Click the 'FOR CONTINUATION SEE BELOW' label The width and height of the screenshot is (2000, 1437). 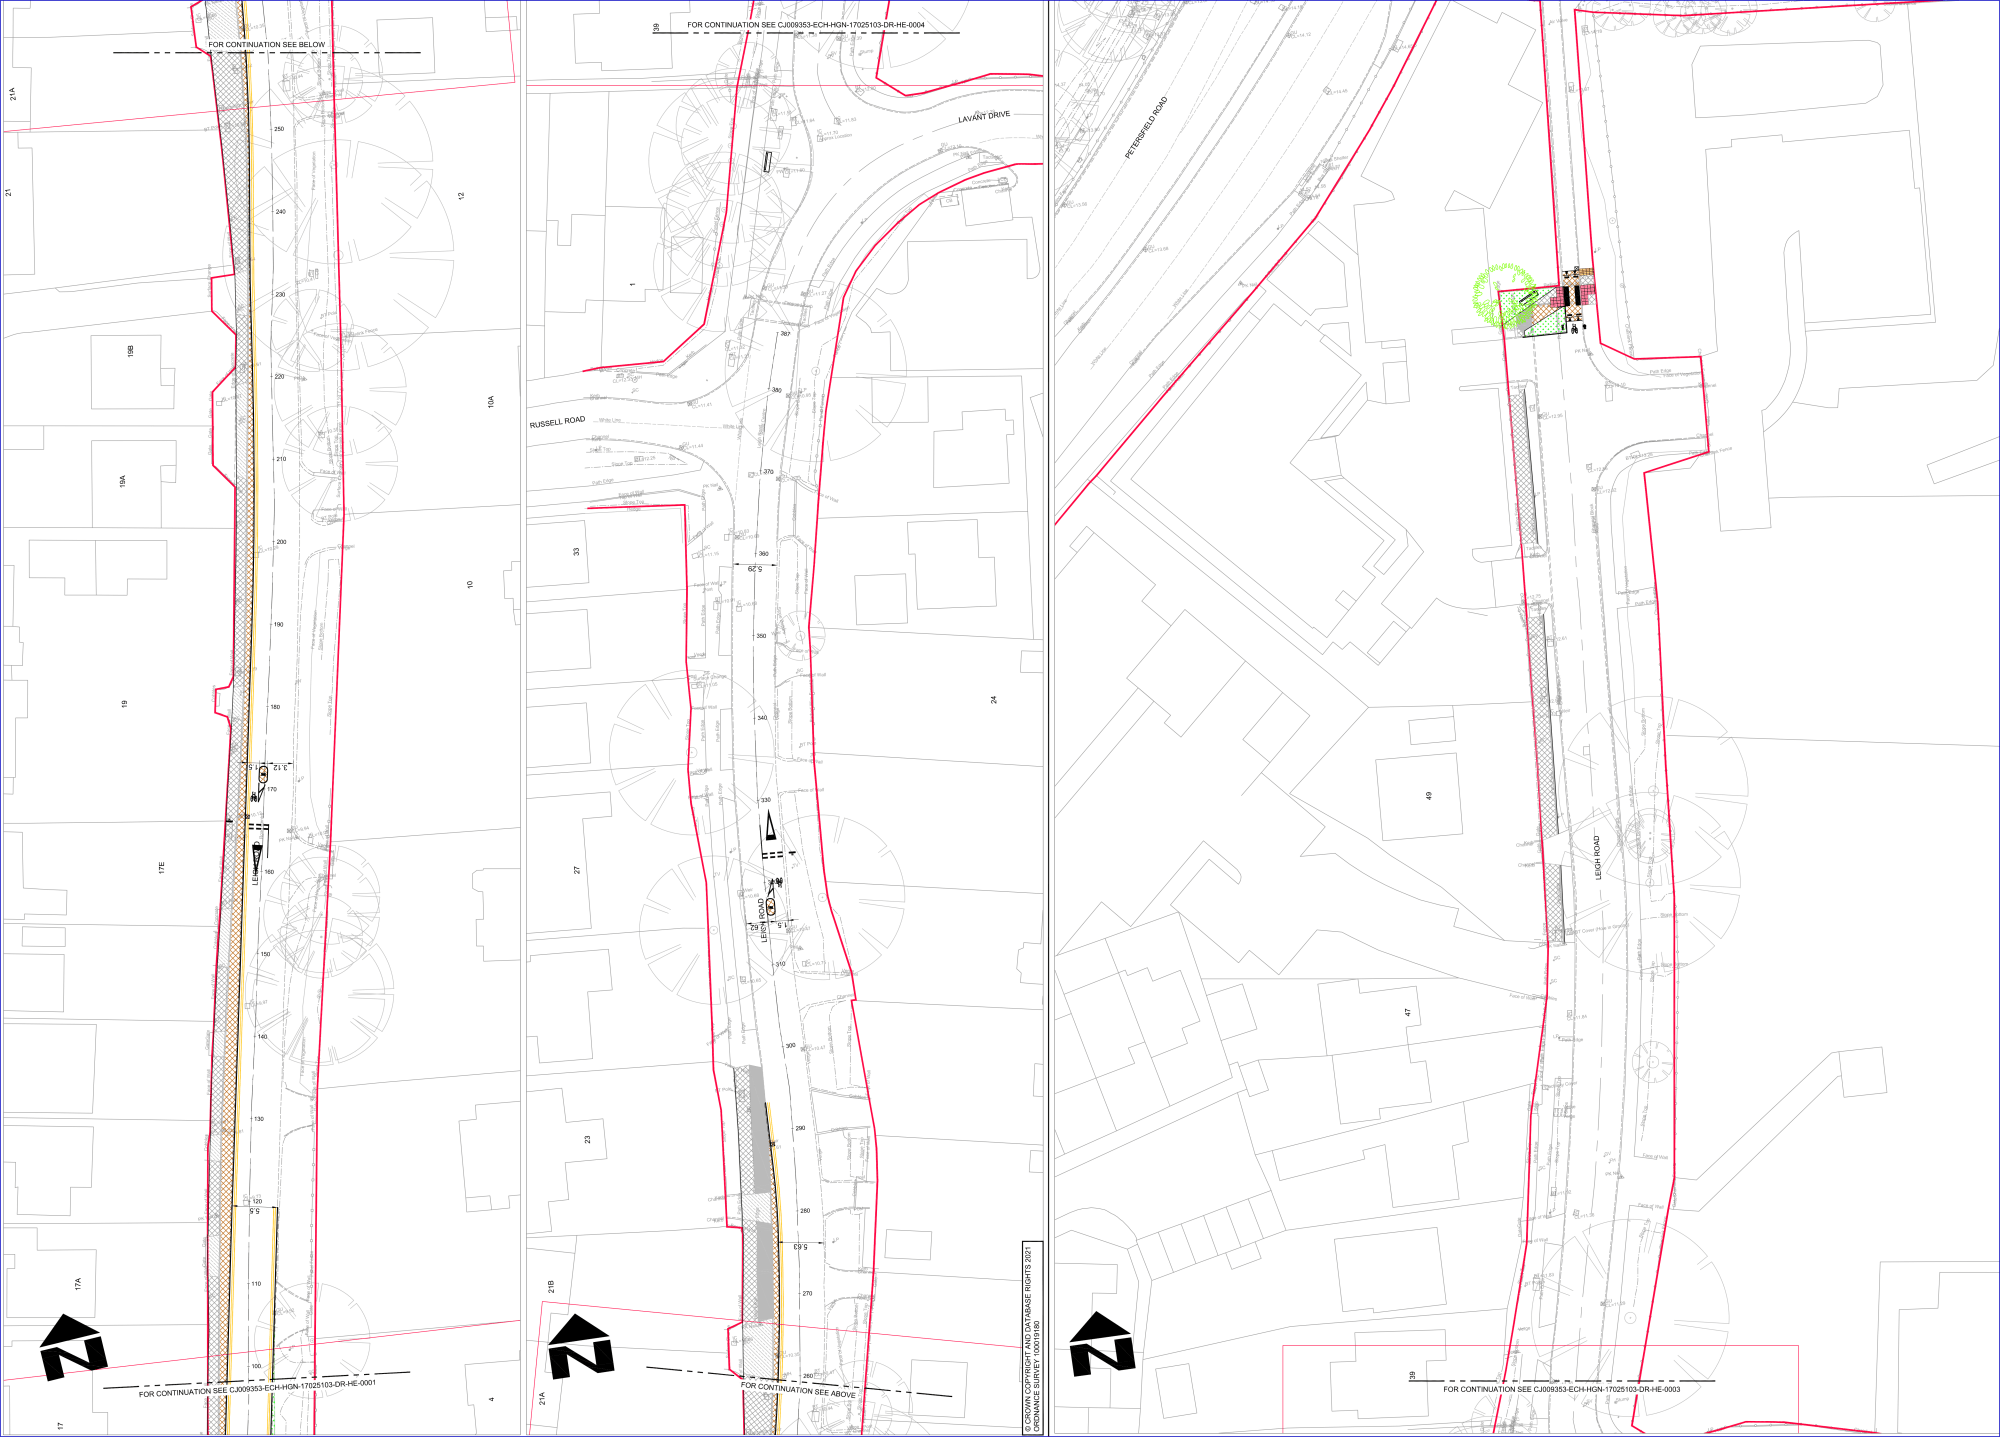tap(266, 45)
